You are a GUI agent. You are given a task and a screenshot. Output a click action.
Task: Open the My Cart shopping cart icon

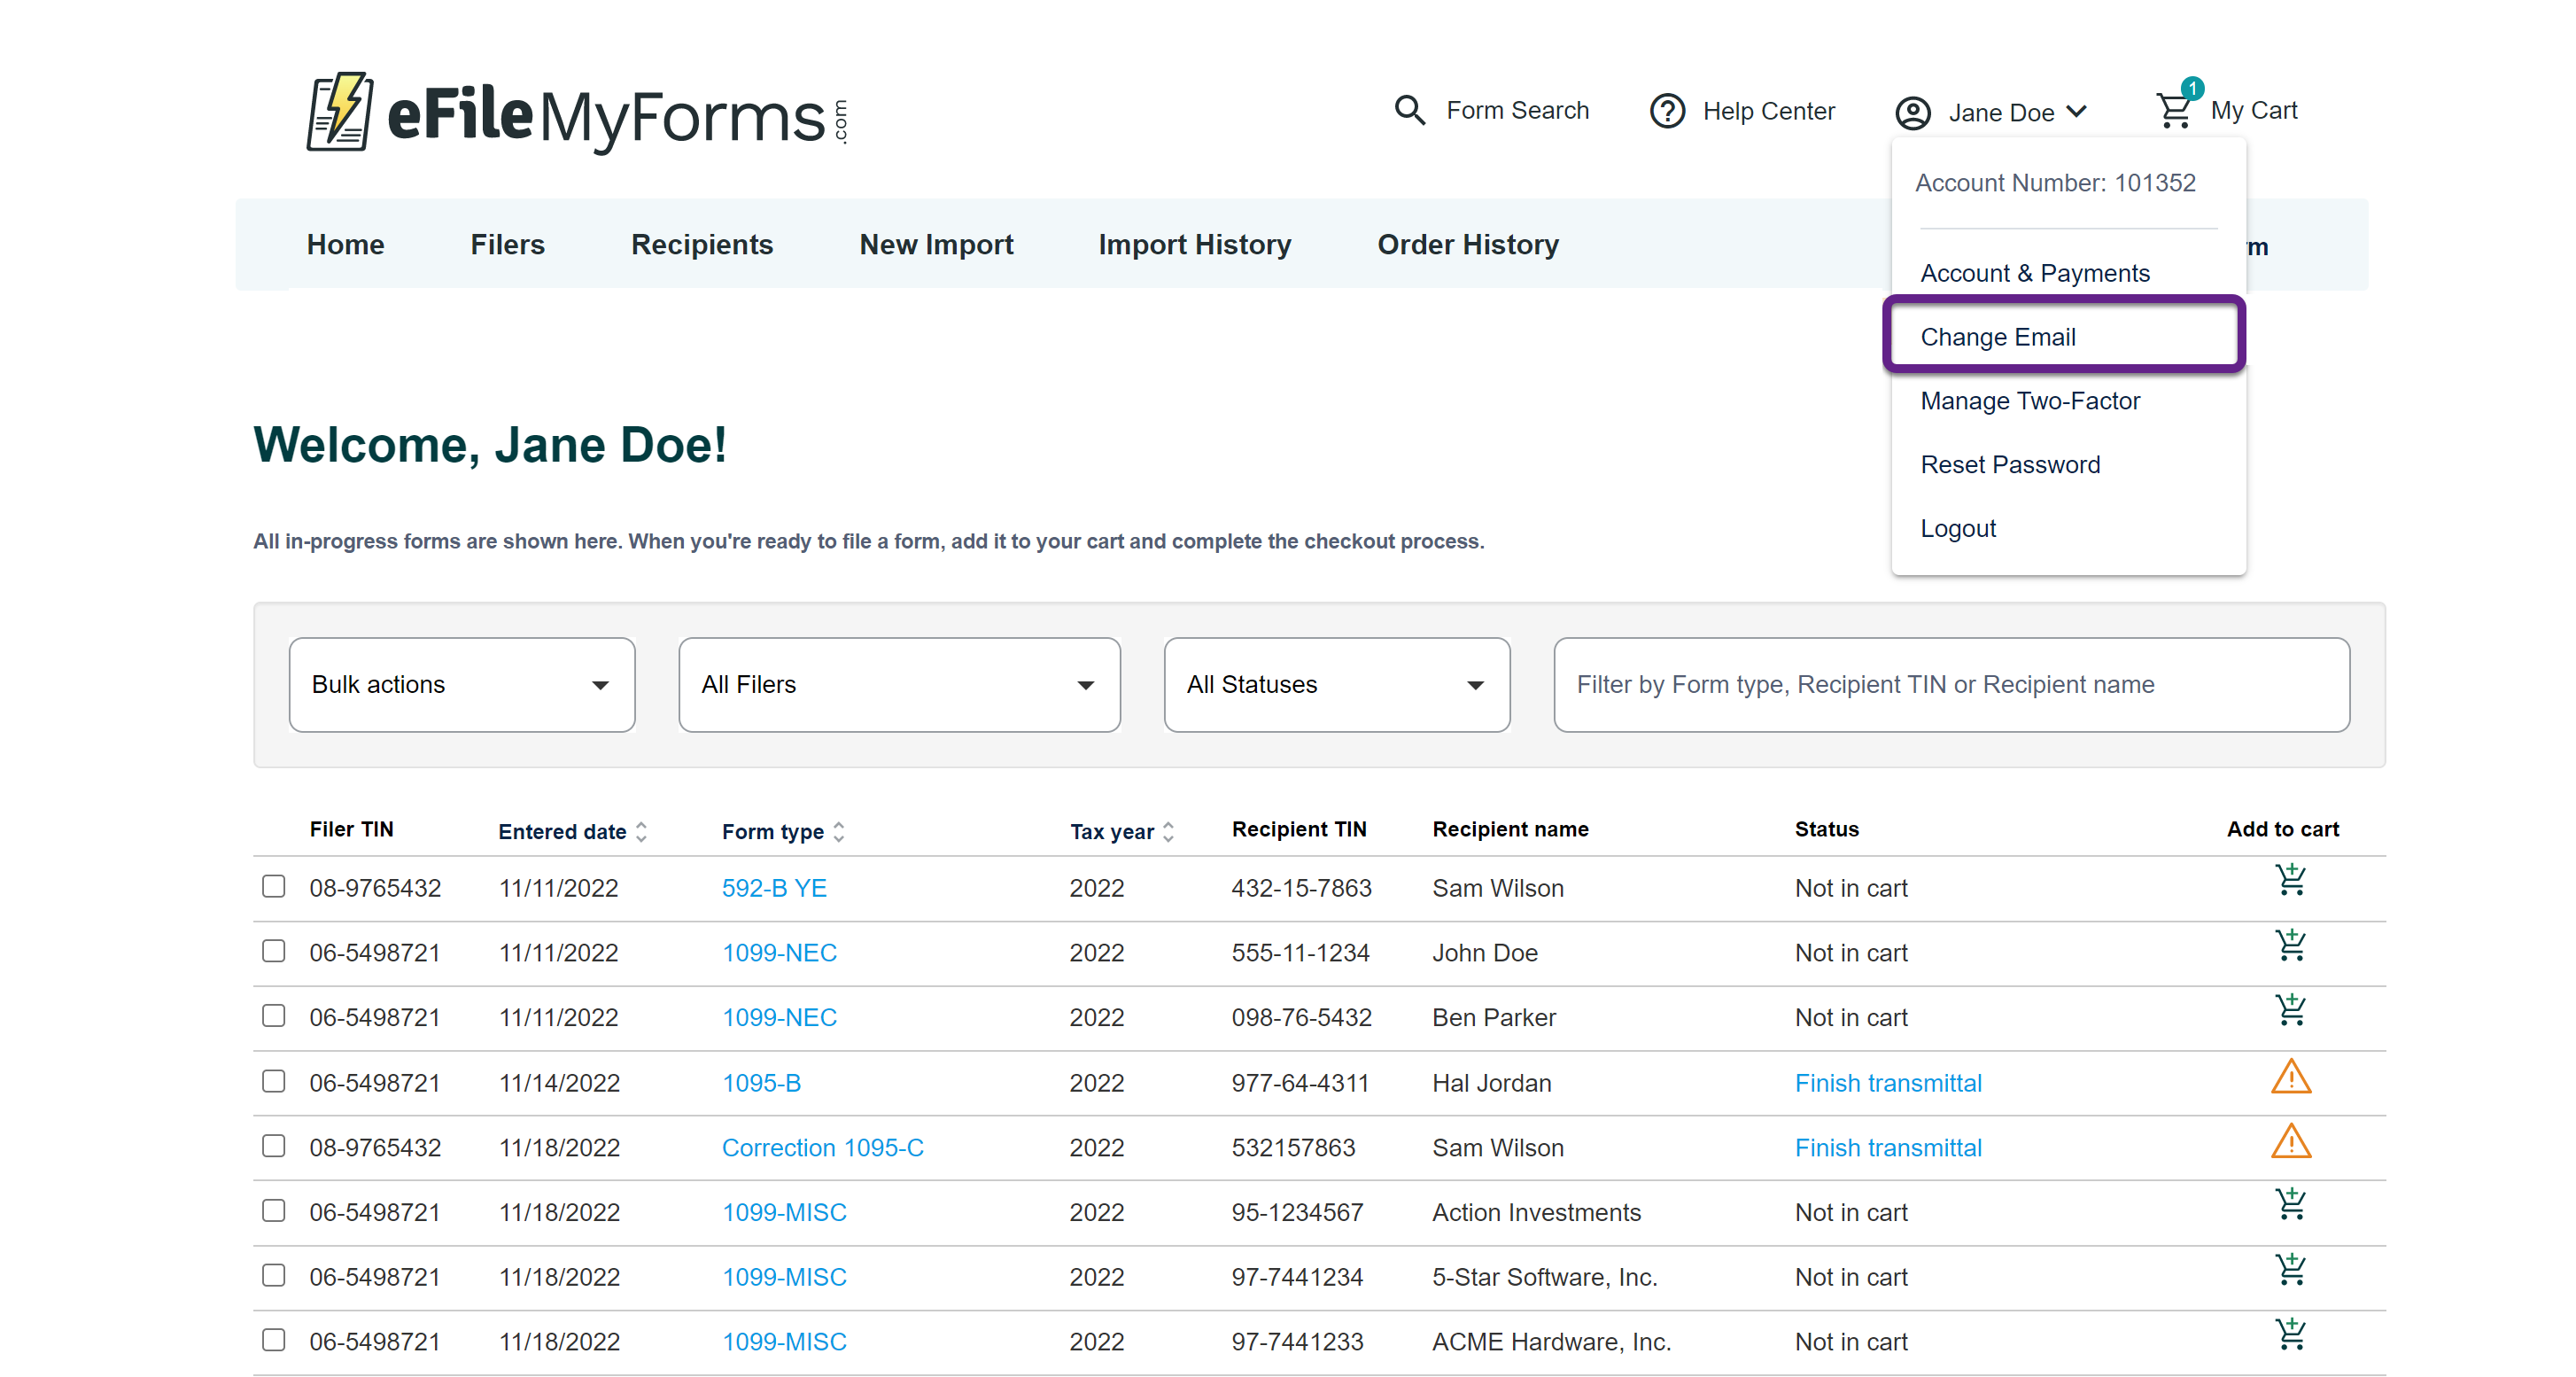(2173, 110)
